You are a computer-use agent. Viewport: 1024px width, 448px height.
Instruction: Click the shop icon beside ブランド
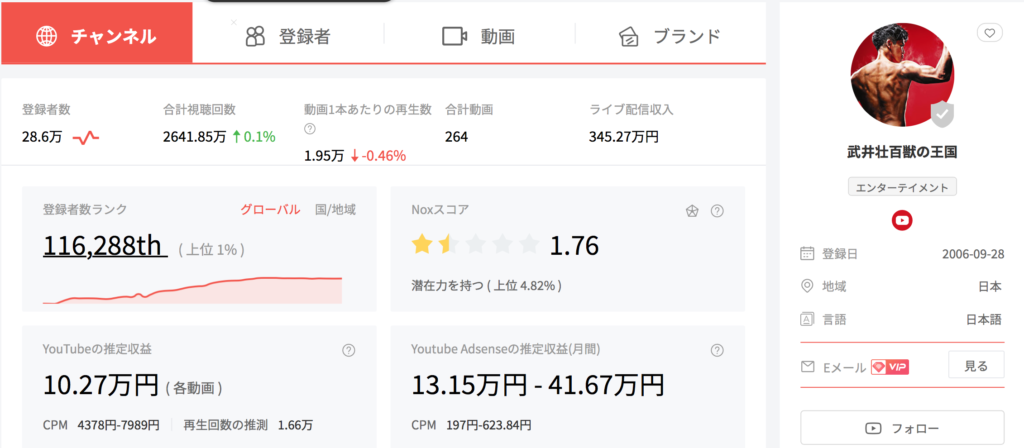tap(629, 37)
